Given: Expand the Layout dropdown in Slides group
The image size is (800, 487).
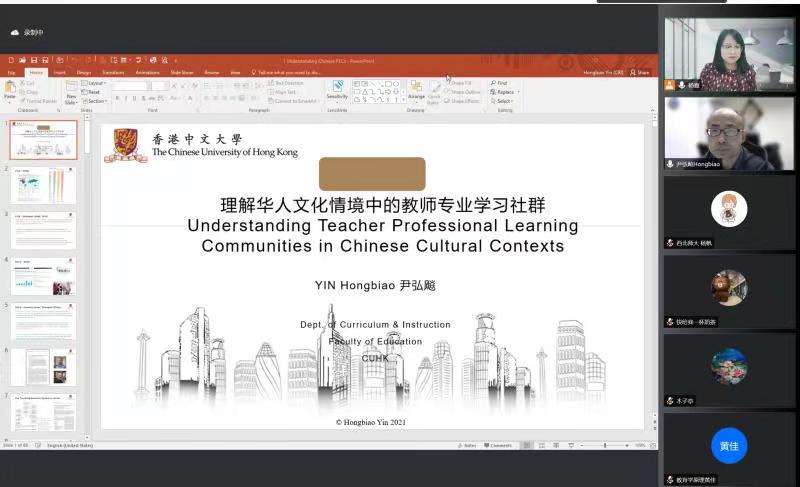Looking at the screenshot, I should coord(95,83).
